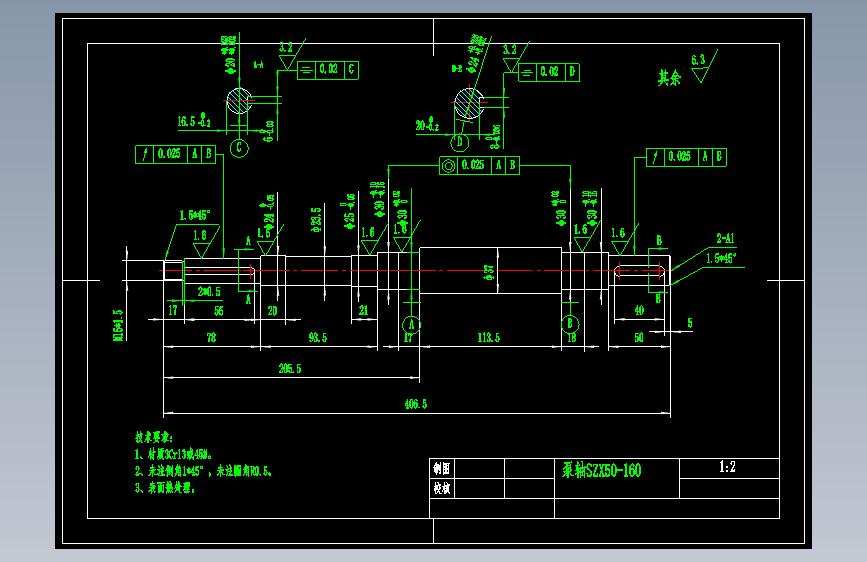This screenshot has width=867, height=562.
Task: Select datum circle C
Action: 239,148
